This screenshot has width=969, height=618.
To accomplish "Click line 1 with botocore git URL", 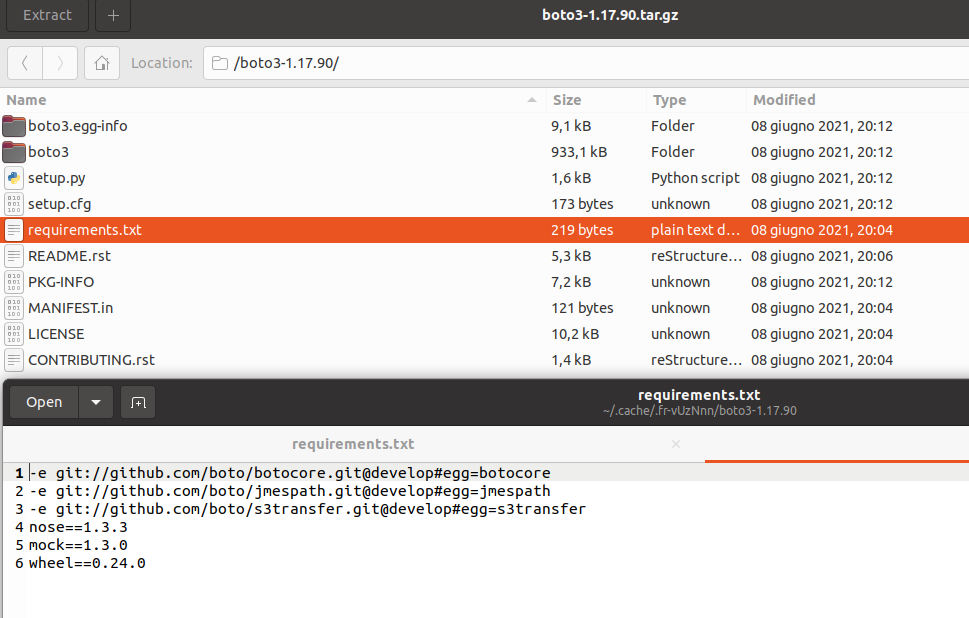I will [x=290, y=473].
